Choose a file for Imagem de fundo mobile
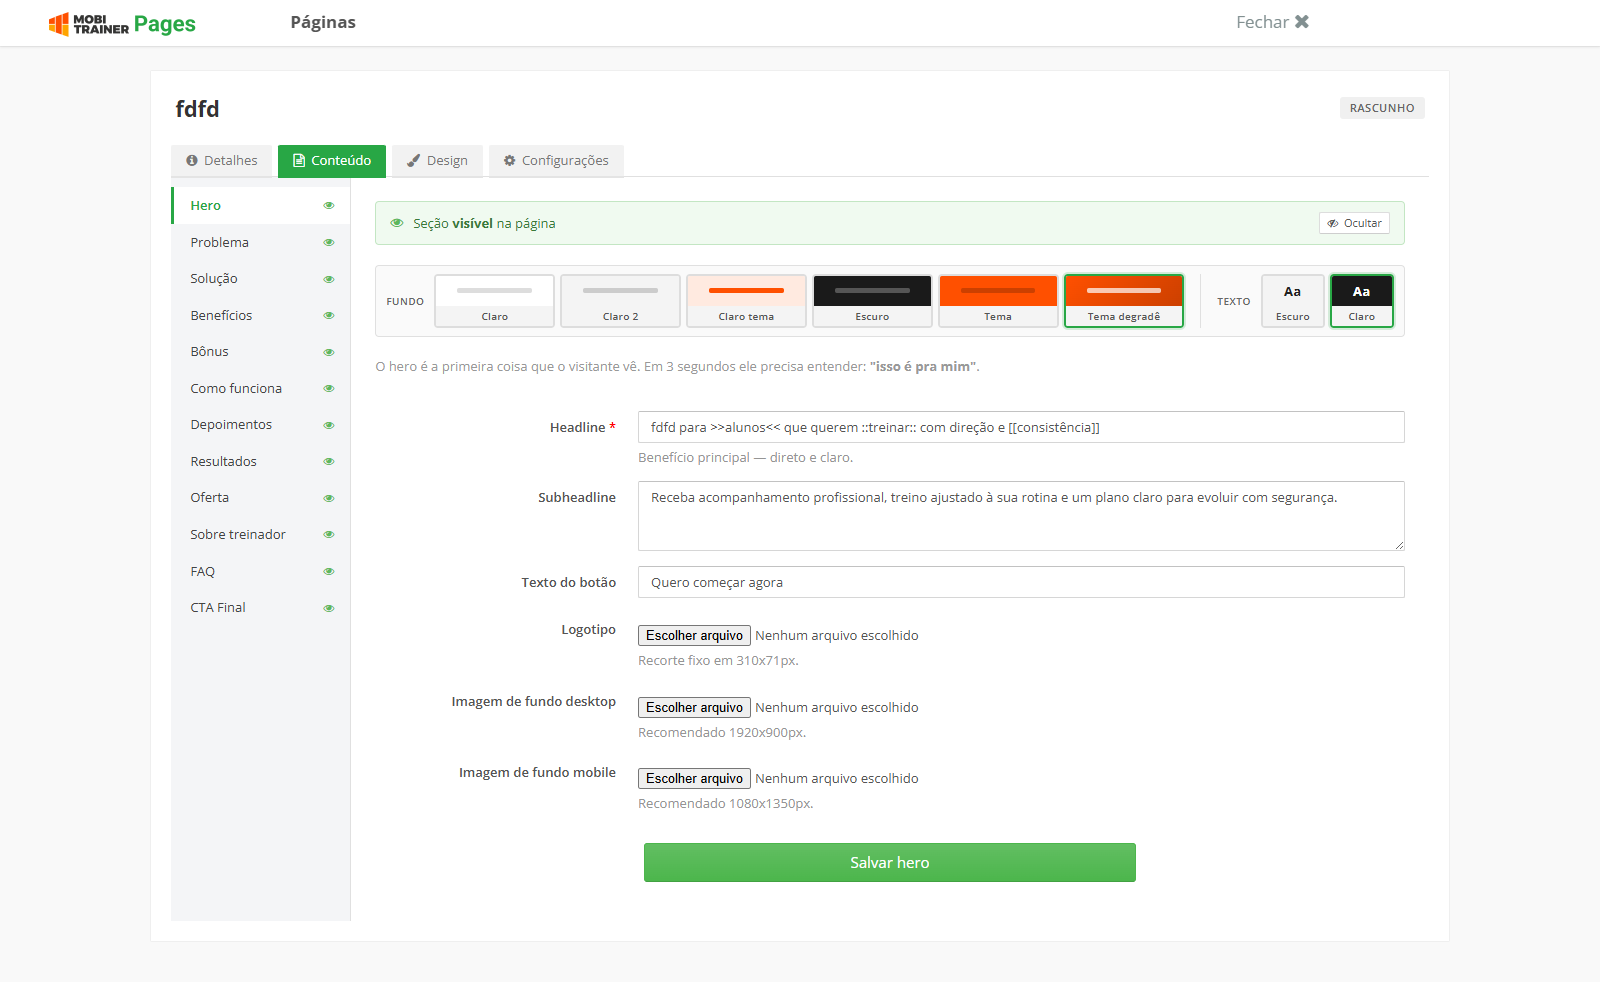The width and height of the screenshot is (1600, 982). 695,779
